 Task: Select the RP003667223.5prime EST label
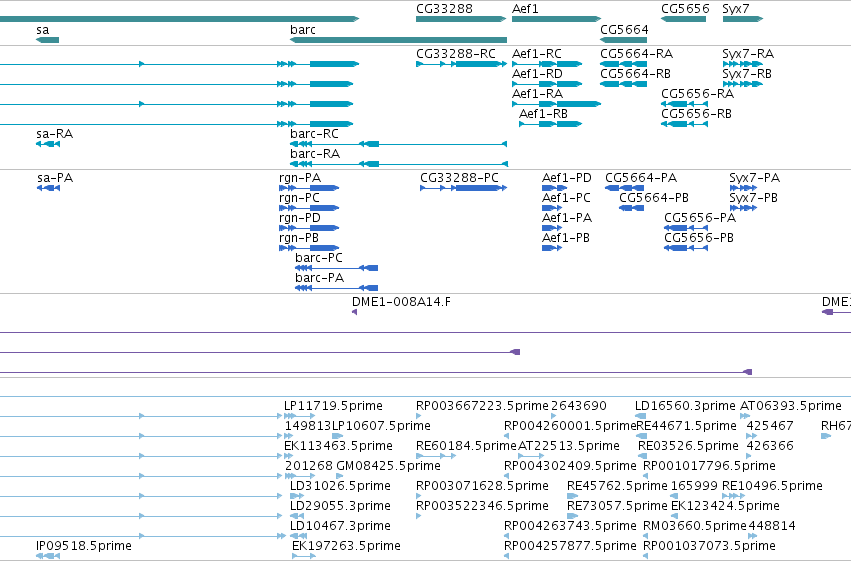(x=482, y=406)
